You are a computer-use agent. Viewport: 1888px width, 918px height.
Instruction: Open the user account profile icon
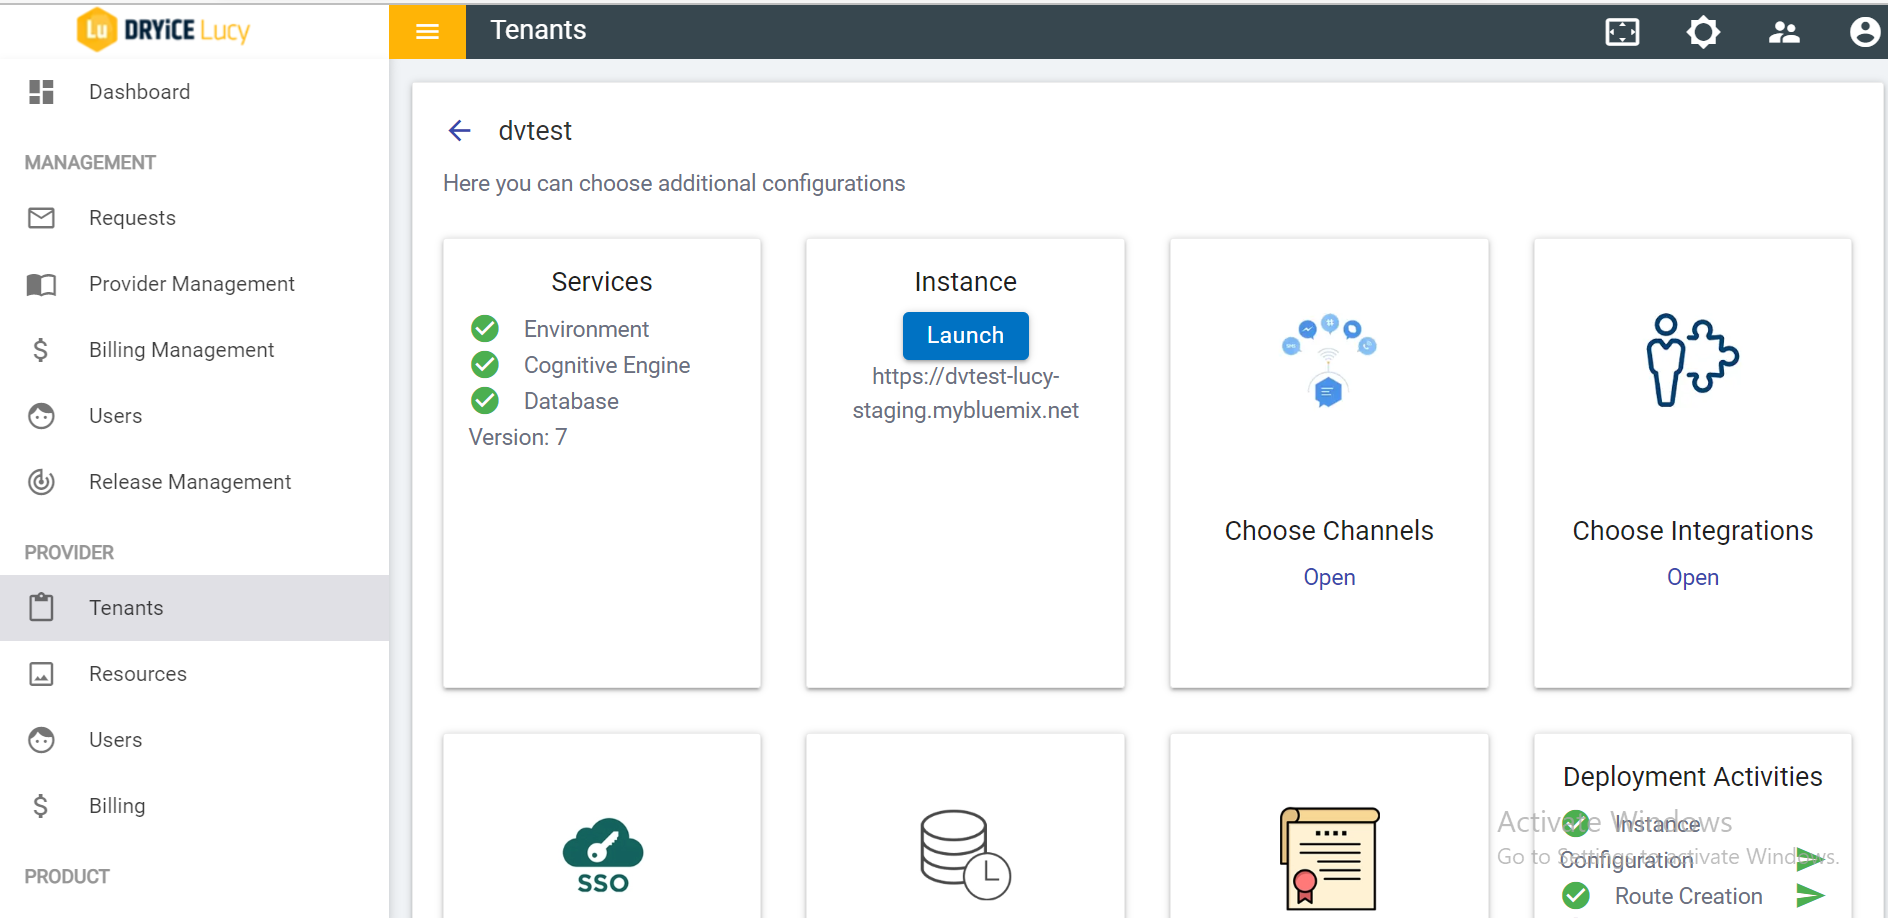[1864, 32]
